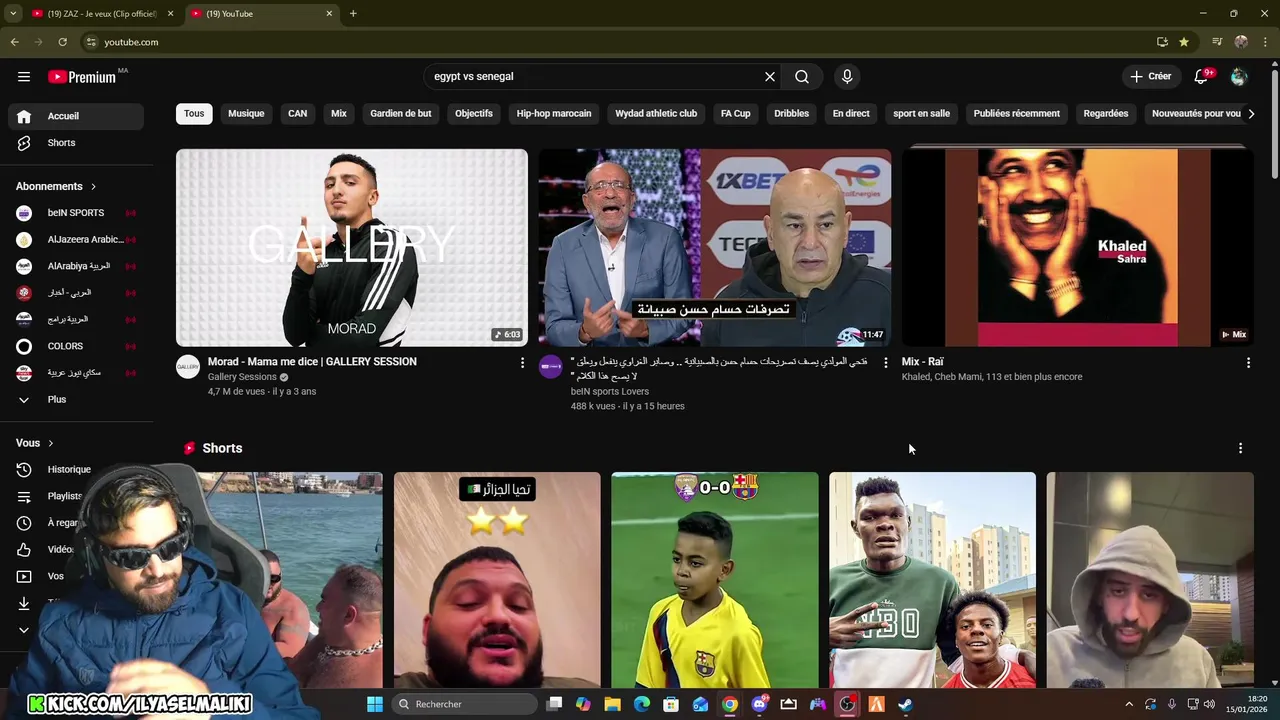Viewport: 1280px width, 720px height.
Task: Open the Windows Start menu
Action: pyautogui.click(x=375, y=704)
